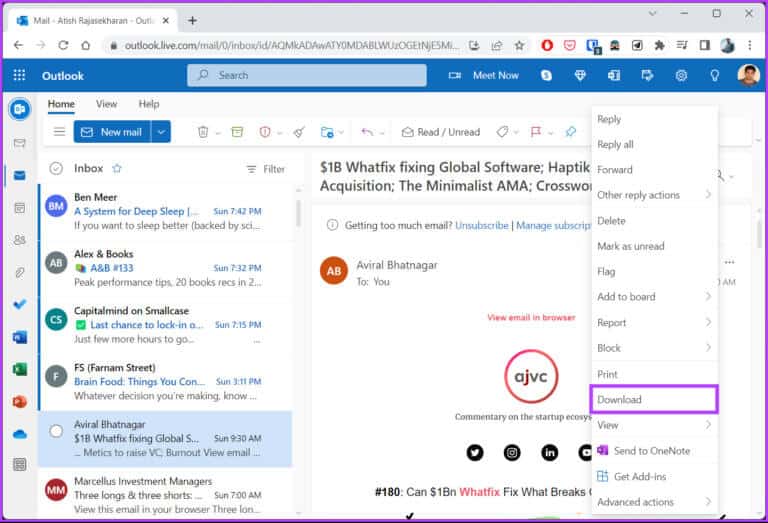This screenshot has width=768, height=523.
Task: Switch to the Help ribbon tab
Action: (x=149, y=104)
